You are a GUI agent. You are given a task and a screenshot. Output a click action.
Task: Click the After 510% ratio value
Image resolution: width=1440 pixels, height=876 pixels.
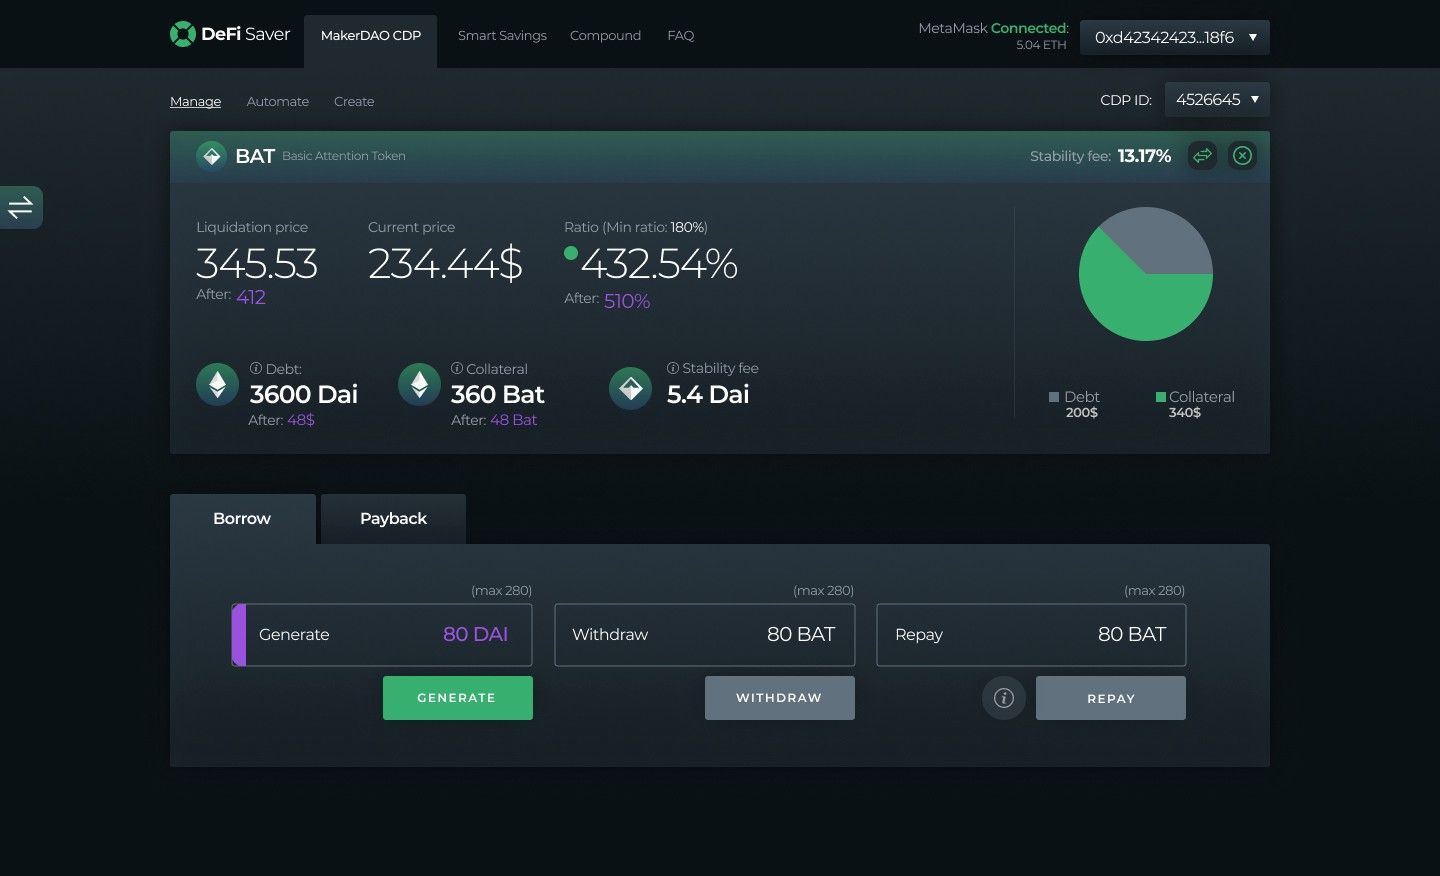pyautogui.click(x=627, y=301)
